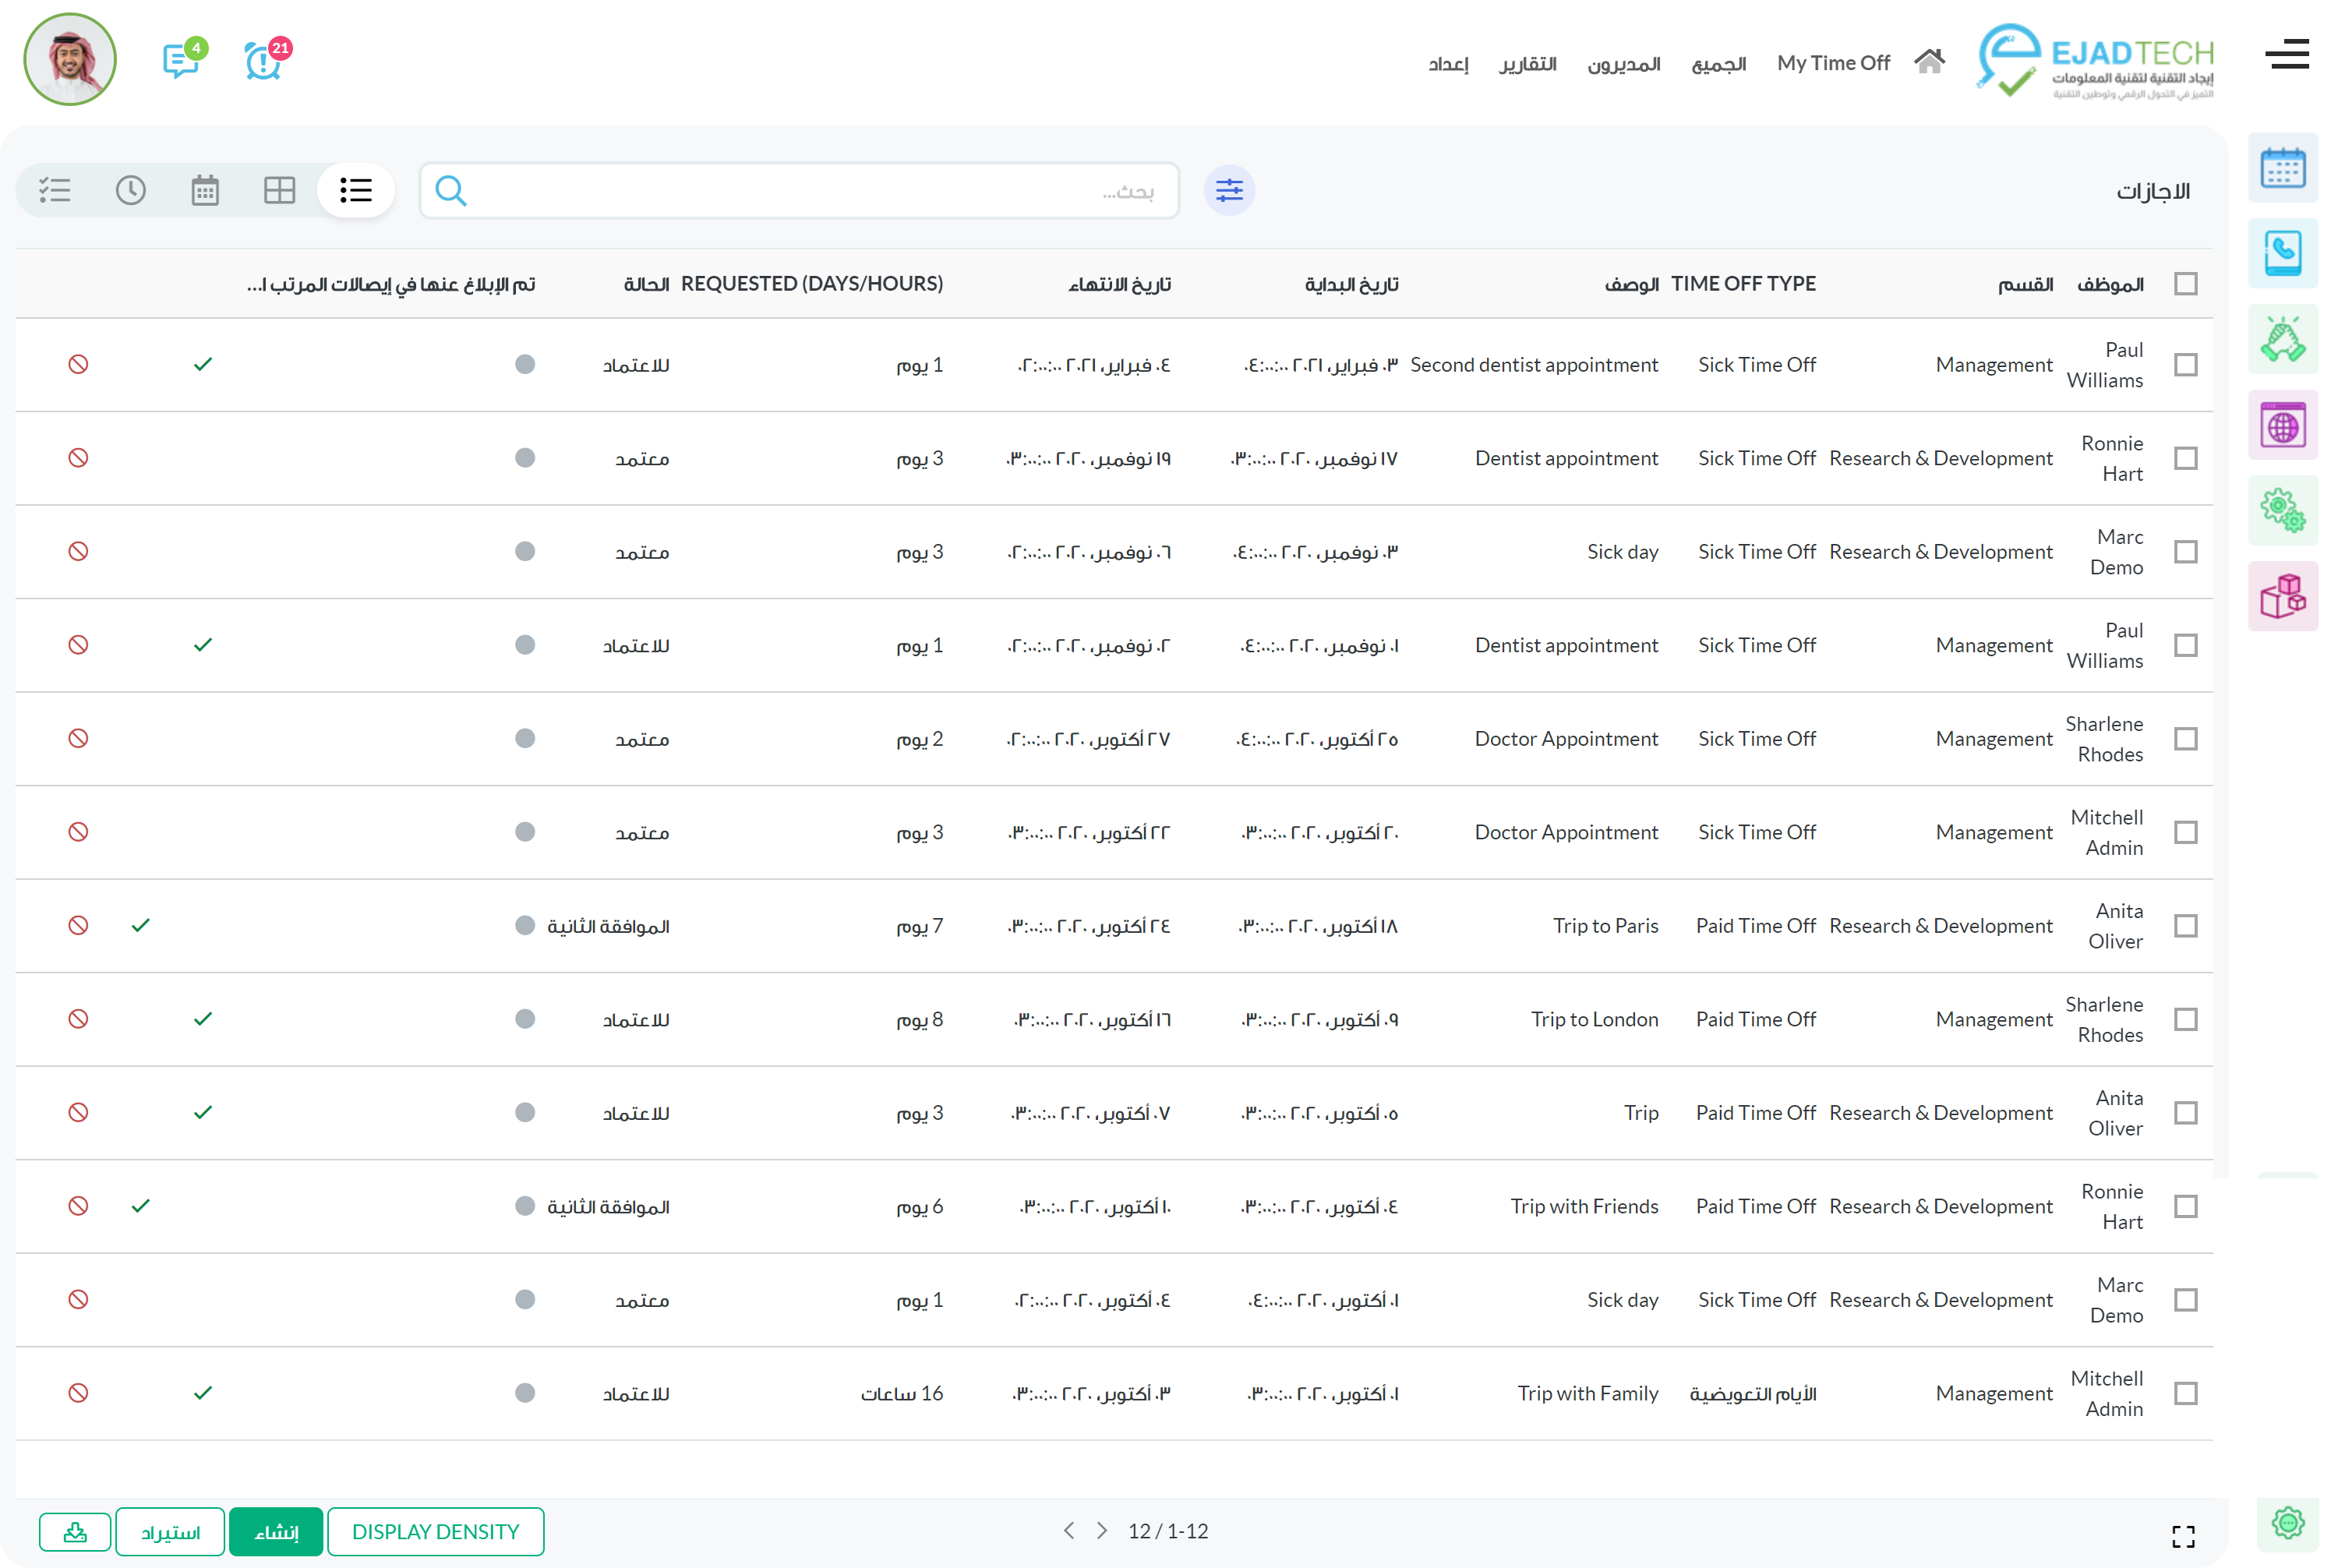Click the home icon in navbar
The width and height of the screenshot is (2338, 1568).
coord(1928,62)
